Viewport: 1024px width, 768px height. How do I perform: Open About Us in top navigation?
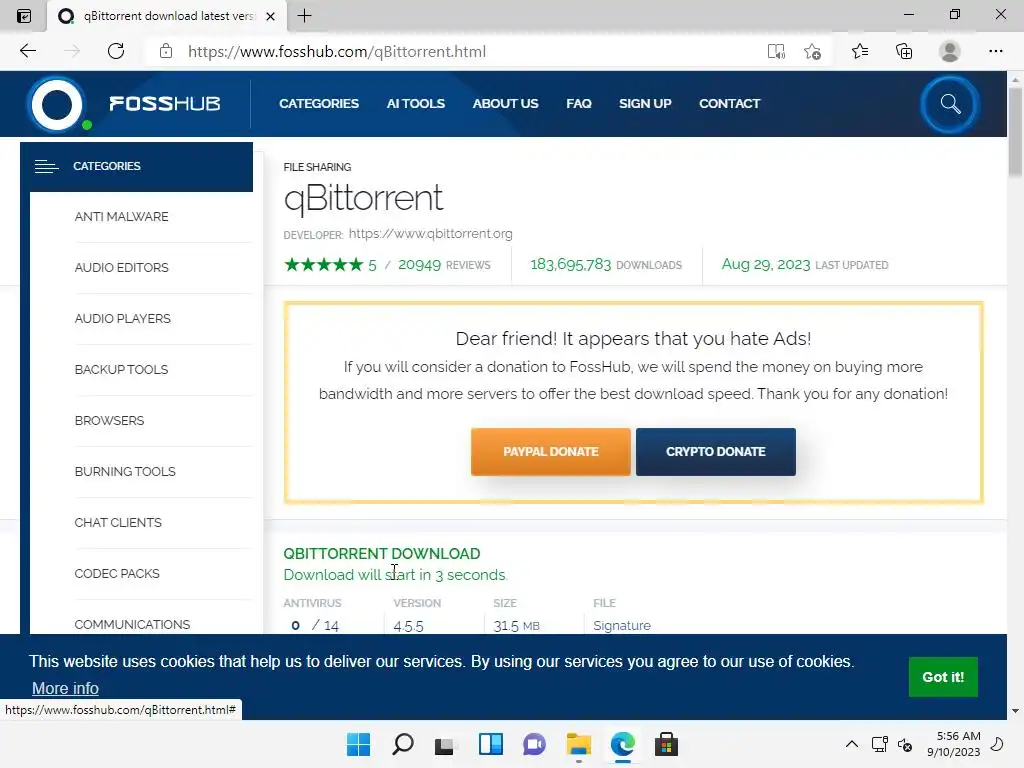505,104
